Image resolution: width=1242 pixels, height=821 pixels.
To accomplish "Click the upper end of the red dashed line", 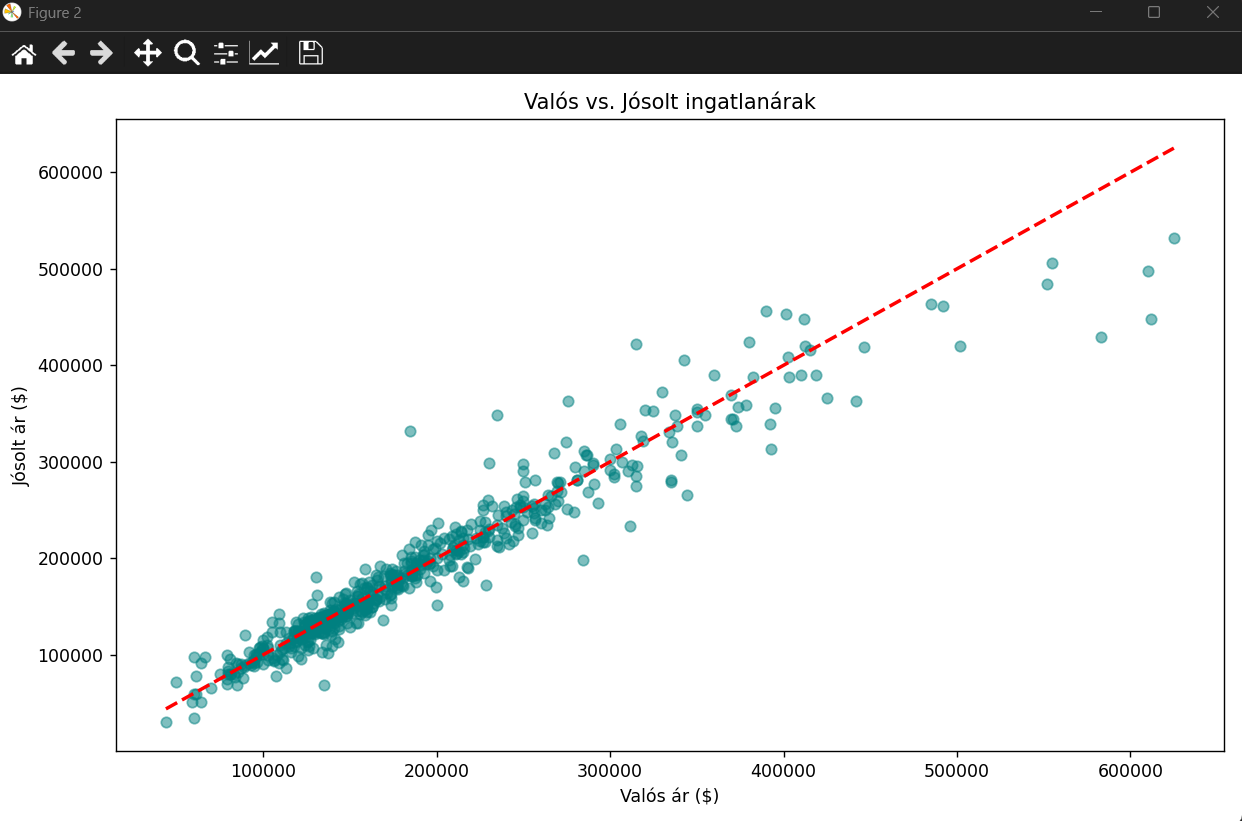I will click(x=1172, y=148).
